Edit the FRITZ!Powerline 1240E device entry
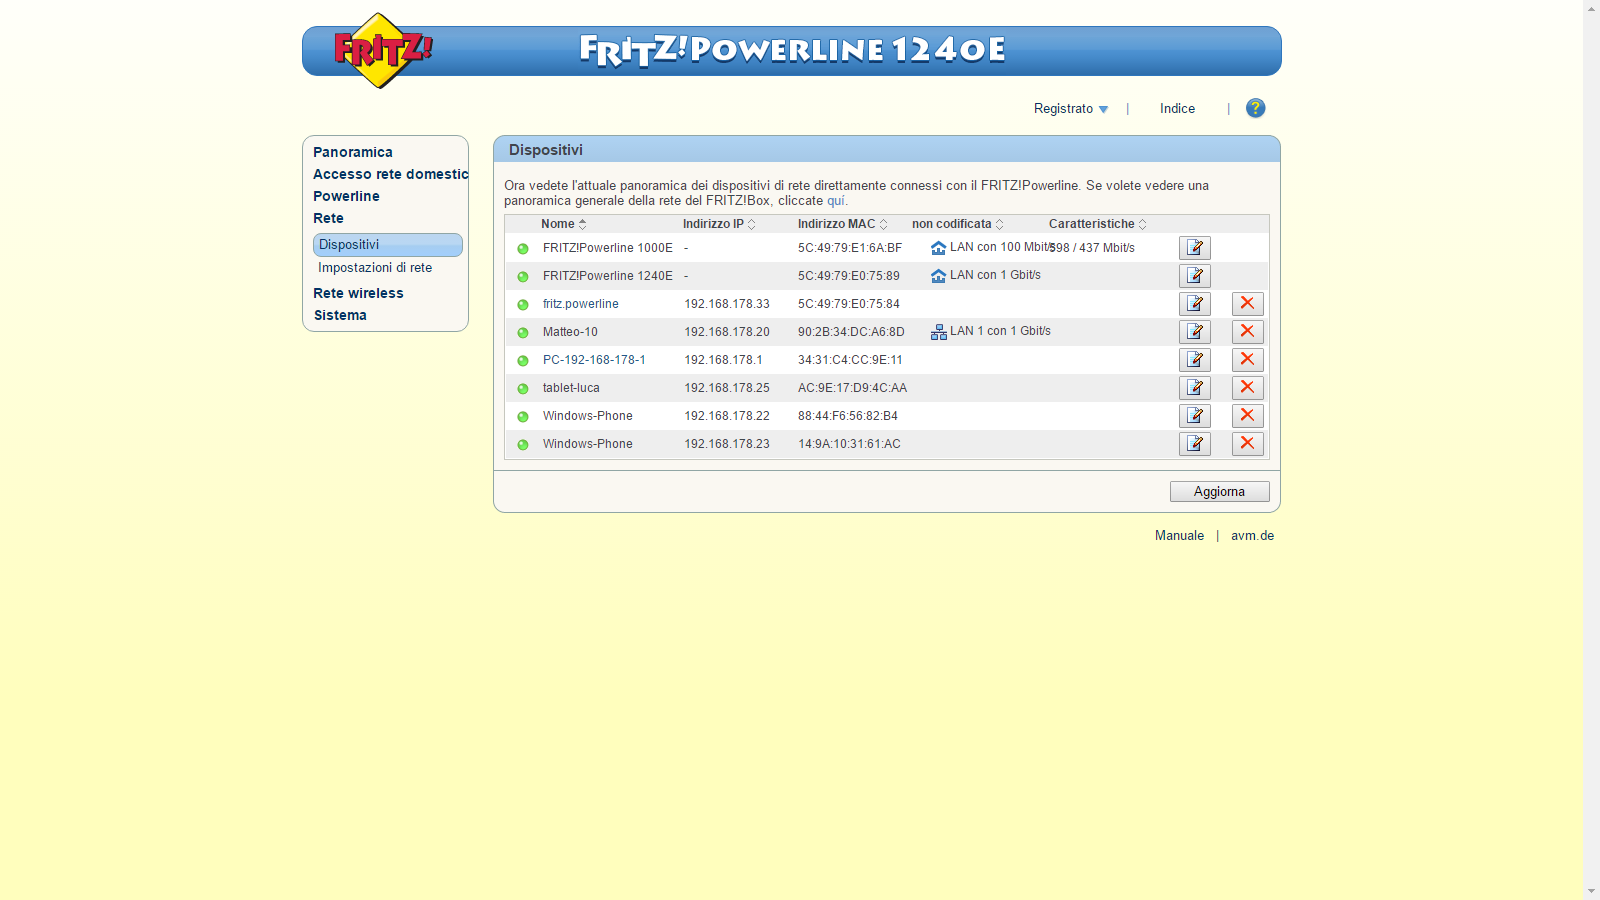Viewport: 1600px width, 900px height. tap(1194, 276)
